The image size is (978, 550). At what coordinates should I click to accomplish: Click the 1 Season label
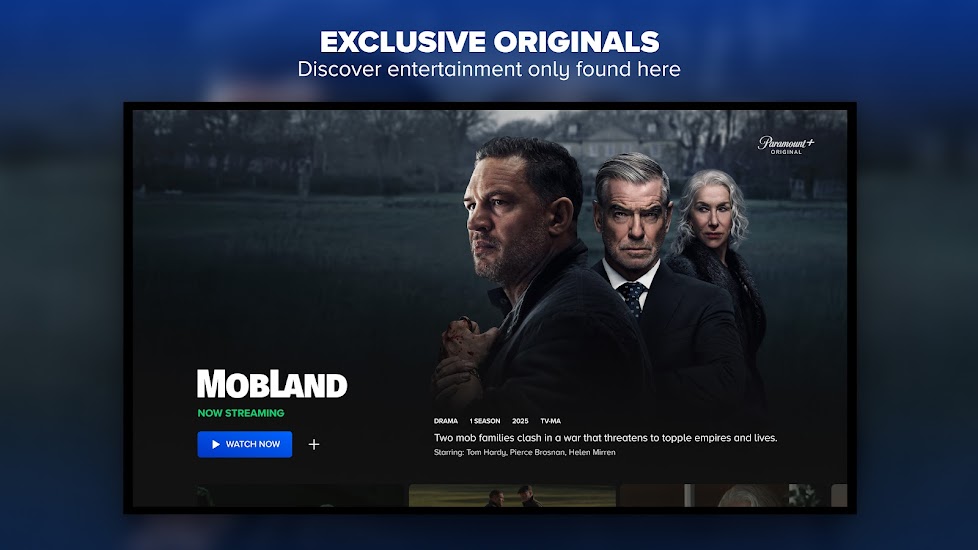tap(485, 421)
